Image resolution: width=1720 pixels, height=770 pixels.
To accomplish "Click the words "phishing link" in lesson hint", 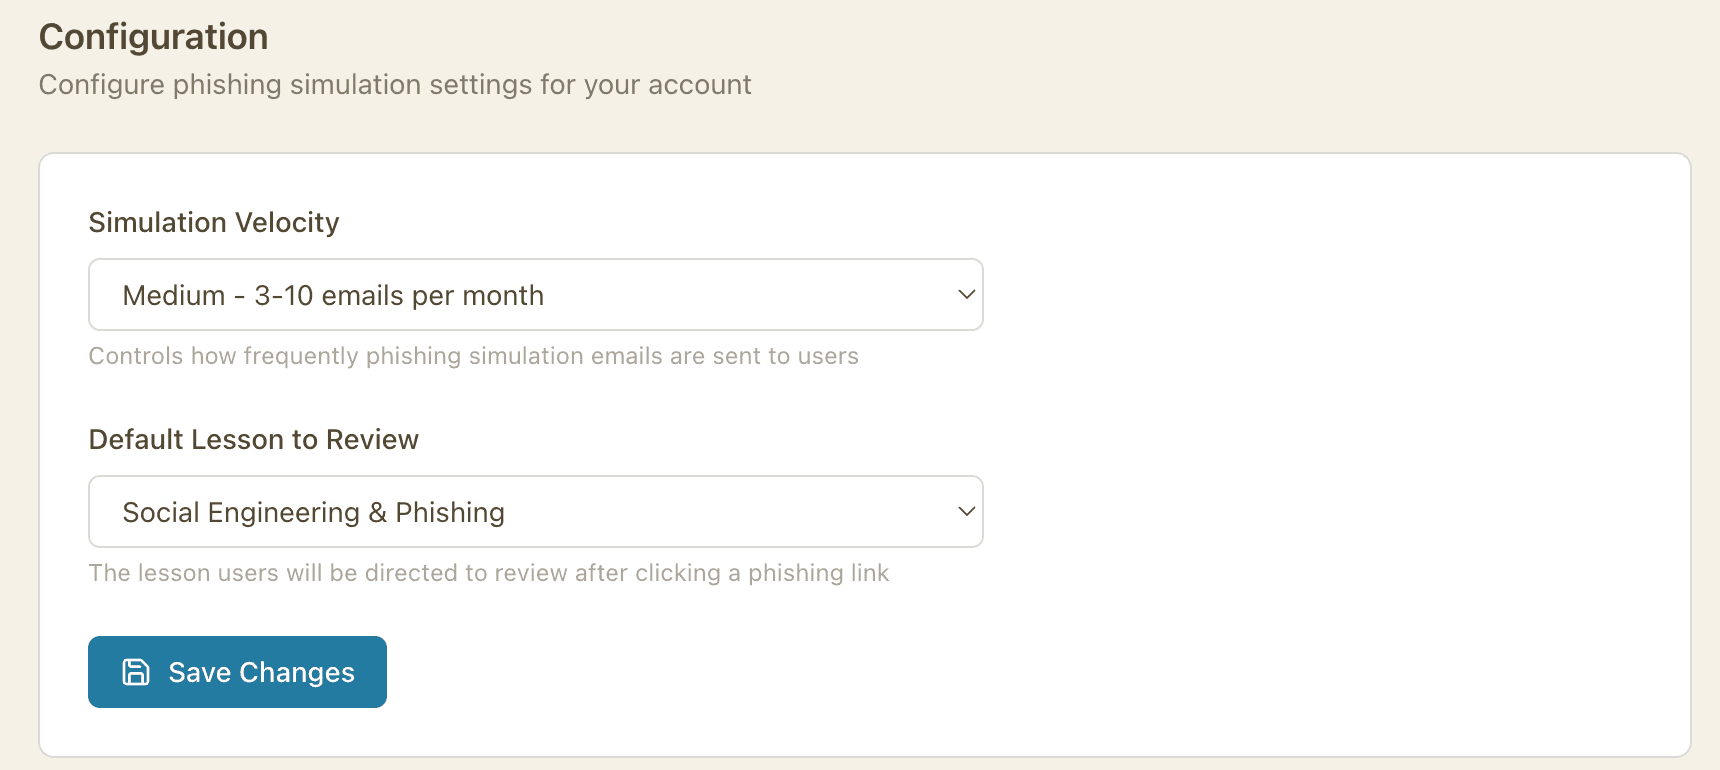I will [818, 573].
